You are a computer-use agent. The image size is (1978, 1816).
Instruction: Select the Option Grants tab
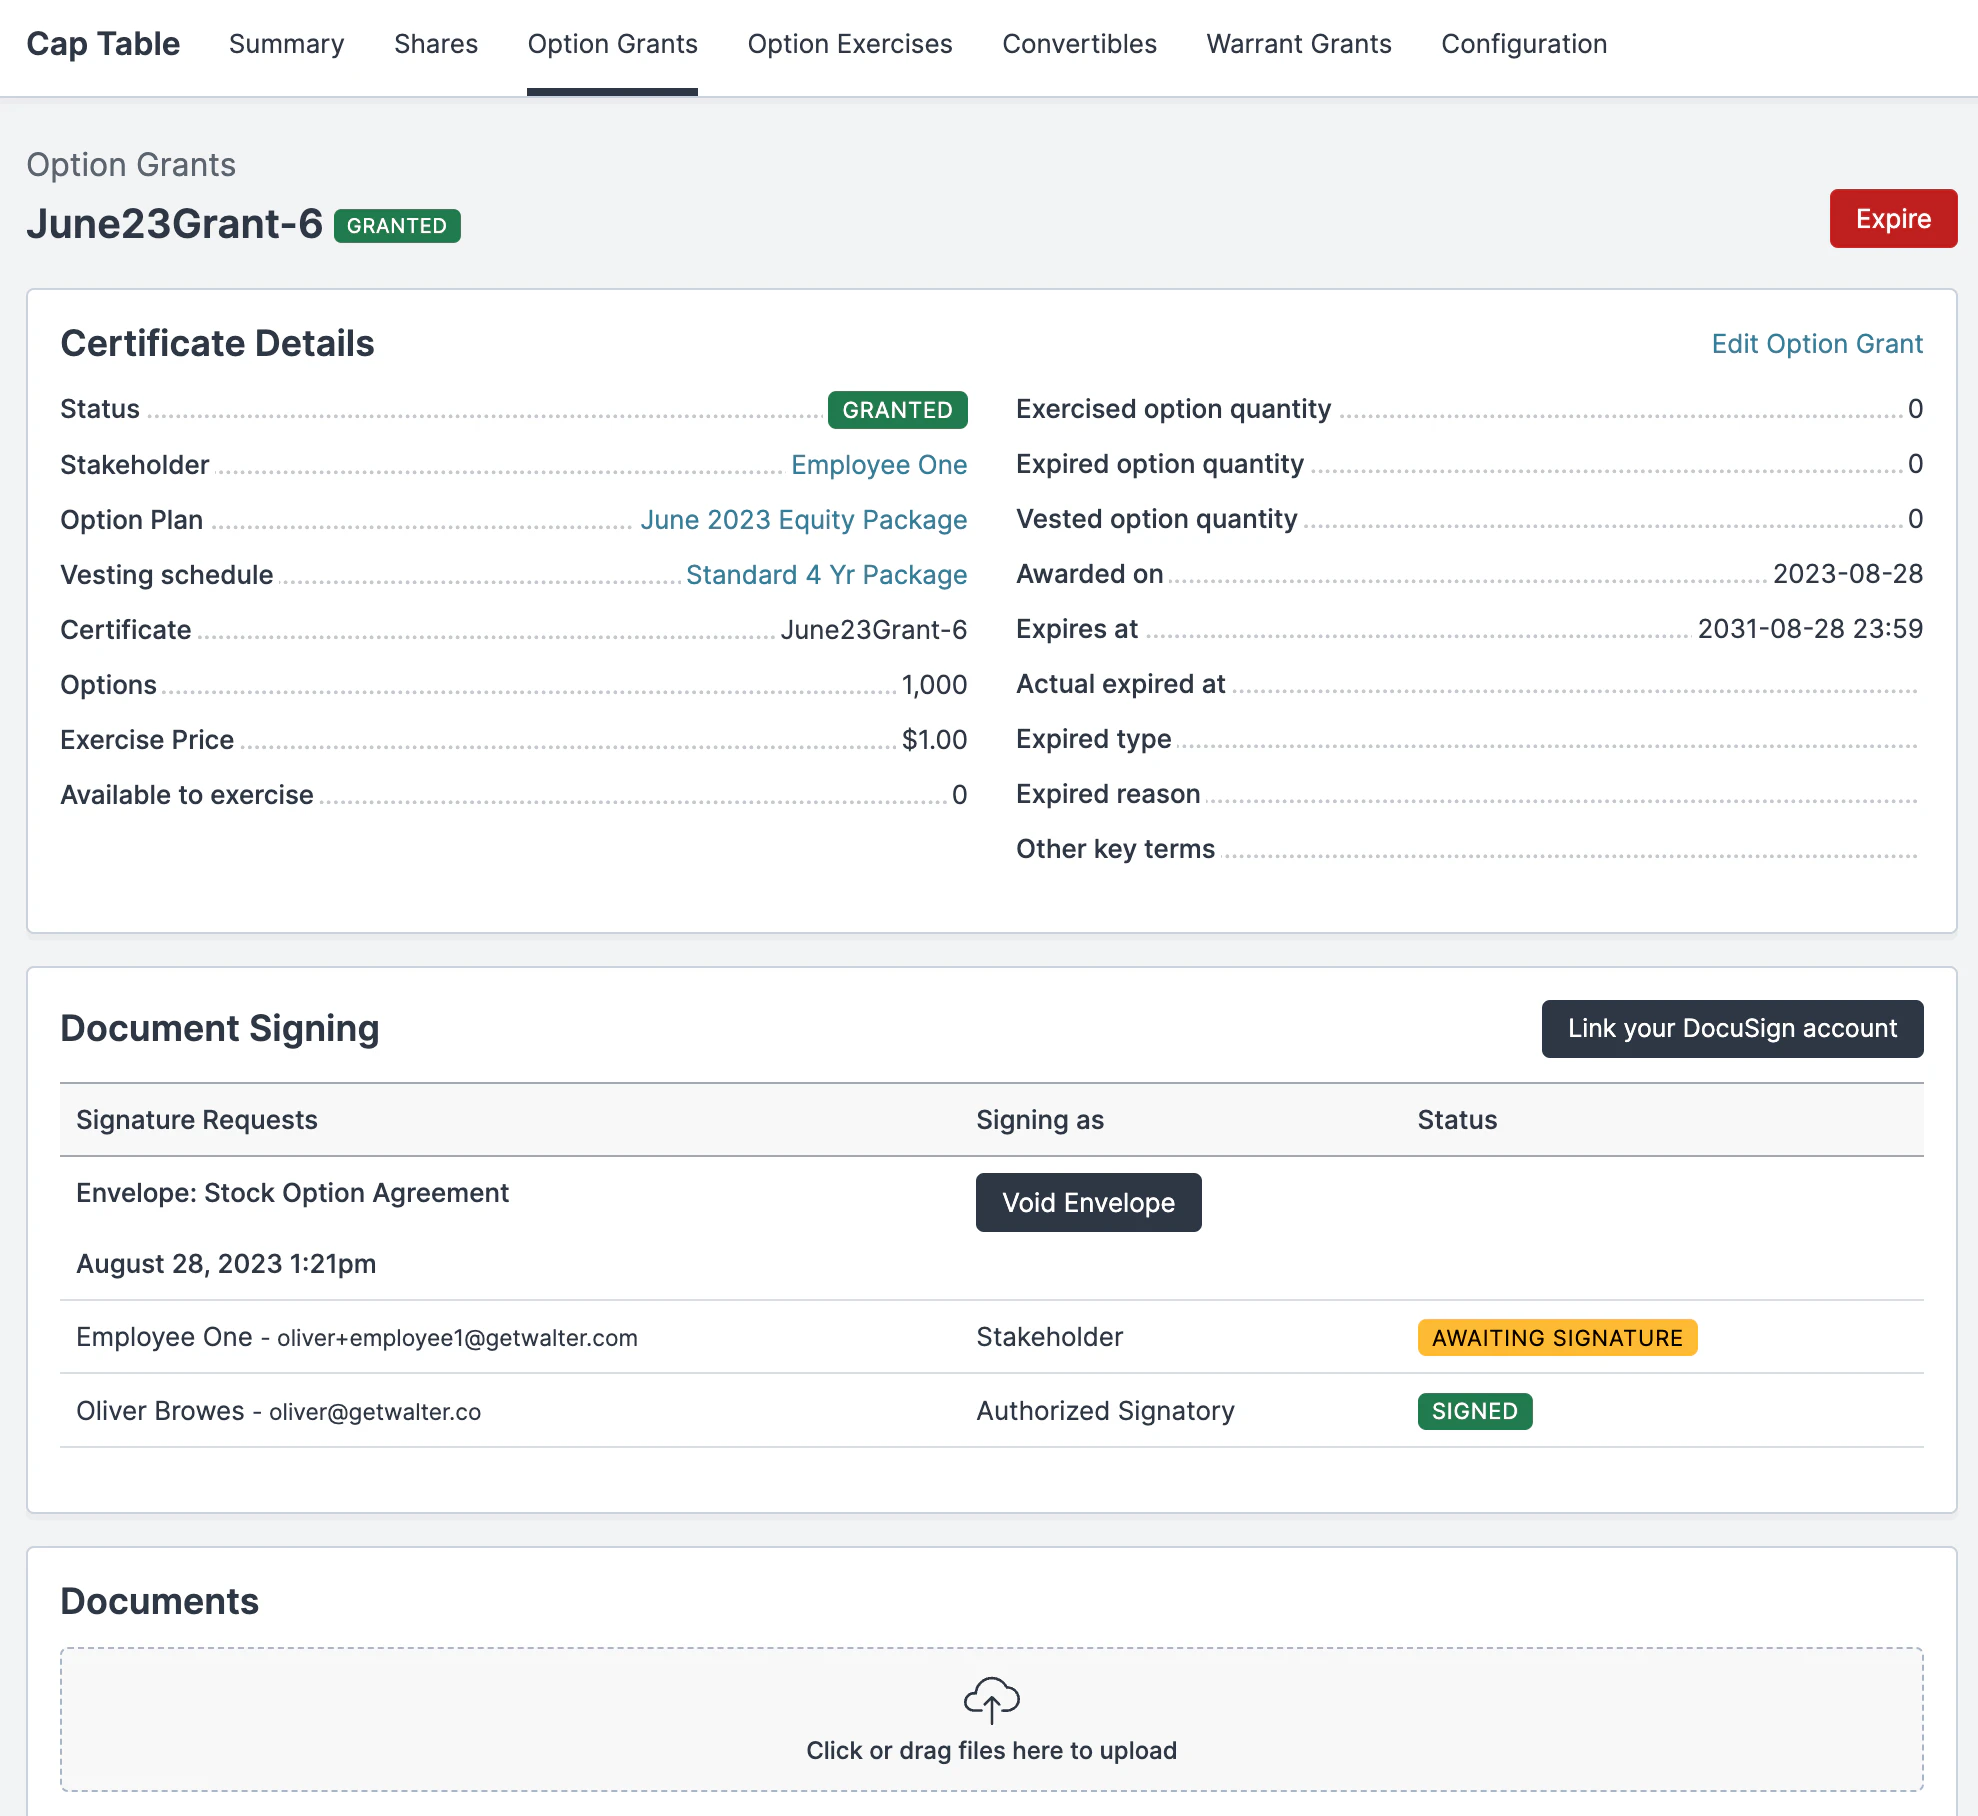pyautogui.click(x=612, y=44)
